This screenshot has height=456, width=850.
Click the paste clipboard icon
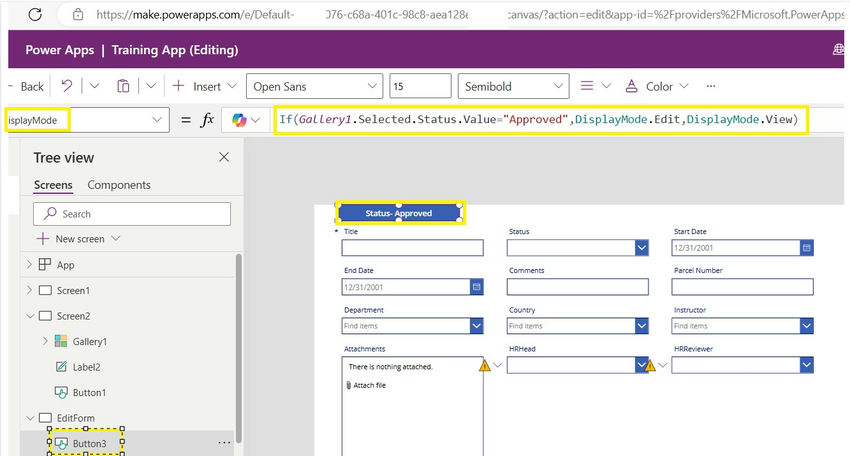pos(123,86)
